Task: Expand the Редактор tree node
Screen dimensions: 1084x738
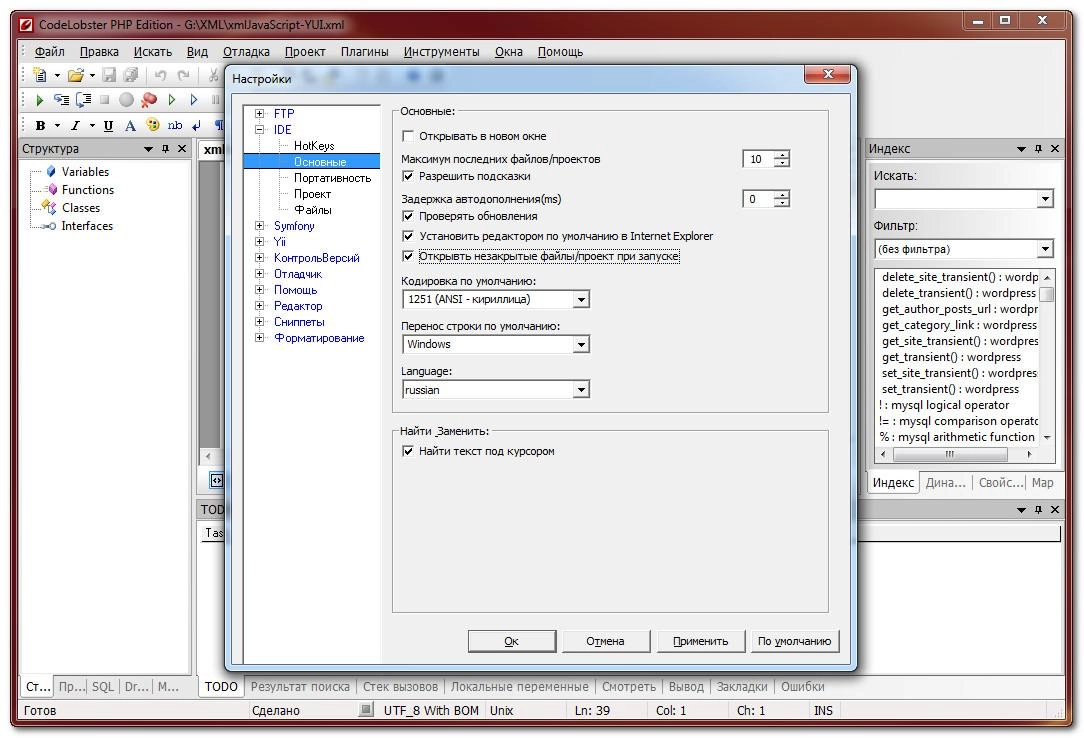Action: (x=260, y=305)
